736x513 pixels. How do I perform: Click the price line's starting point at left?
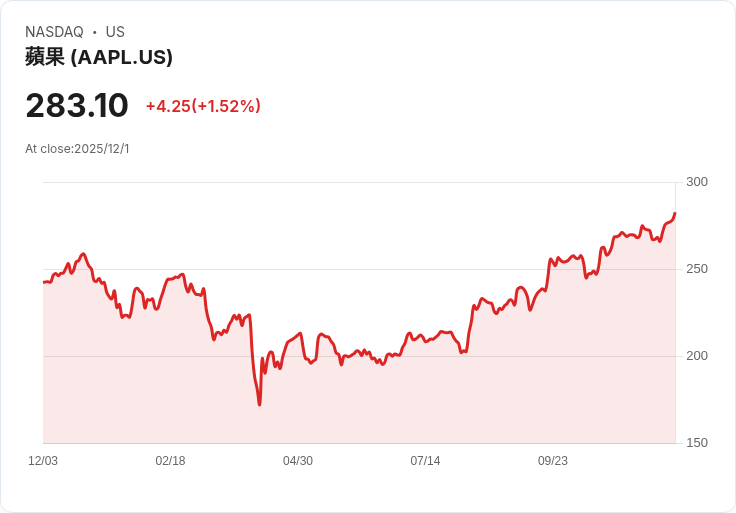click(44, 282)
